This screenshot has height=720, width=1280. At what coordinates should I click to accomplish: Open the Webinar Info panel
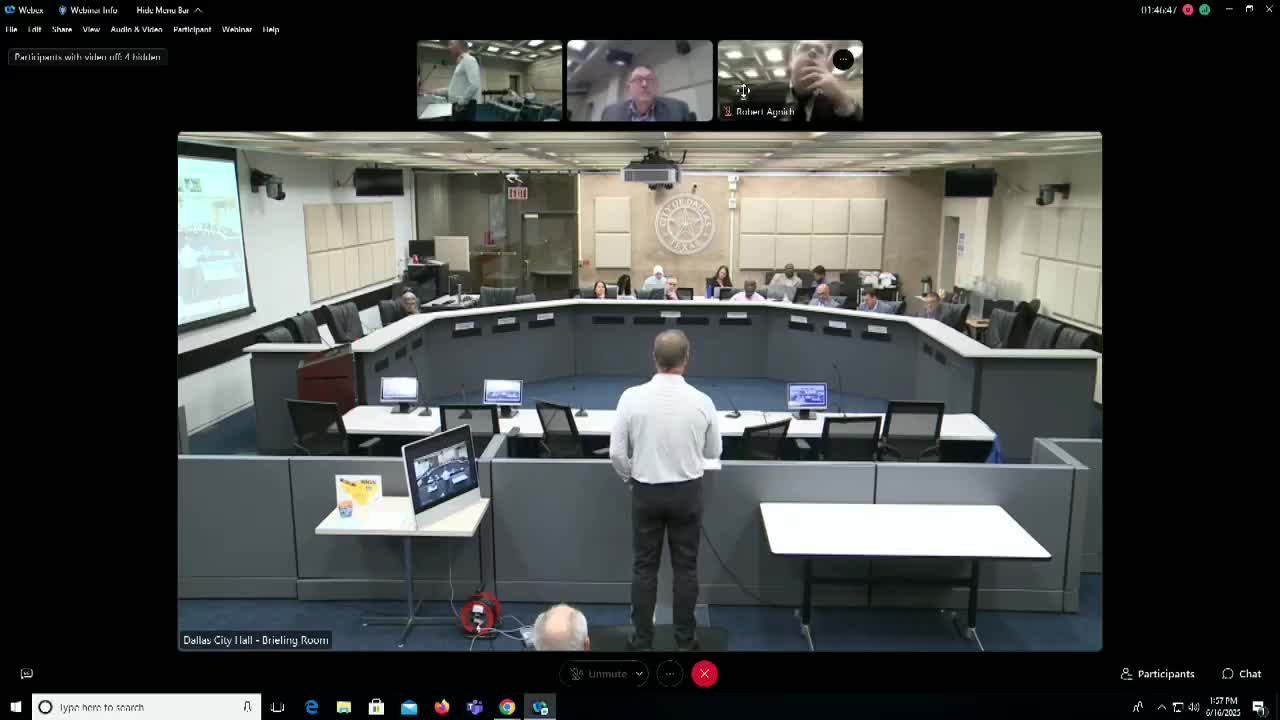coord(88,10)
